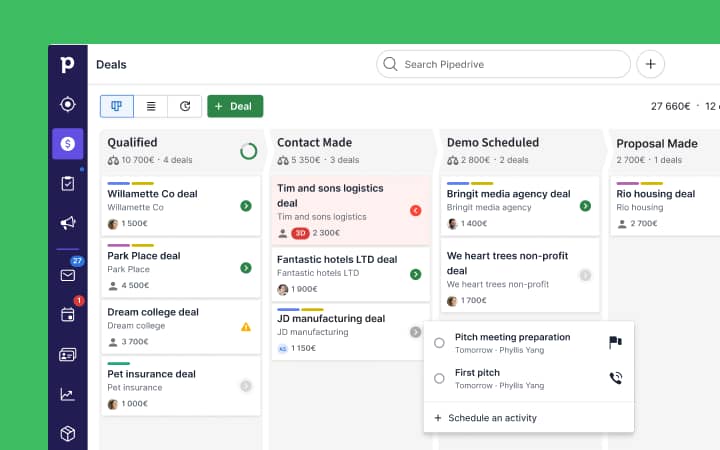Click Bringit media agency green activity arrow

point(585,206)
